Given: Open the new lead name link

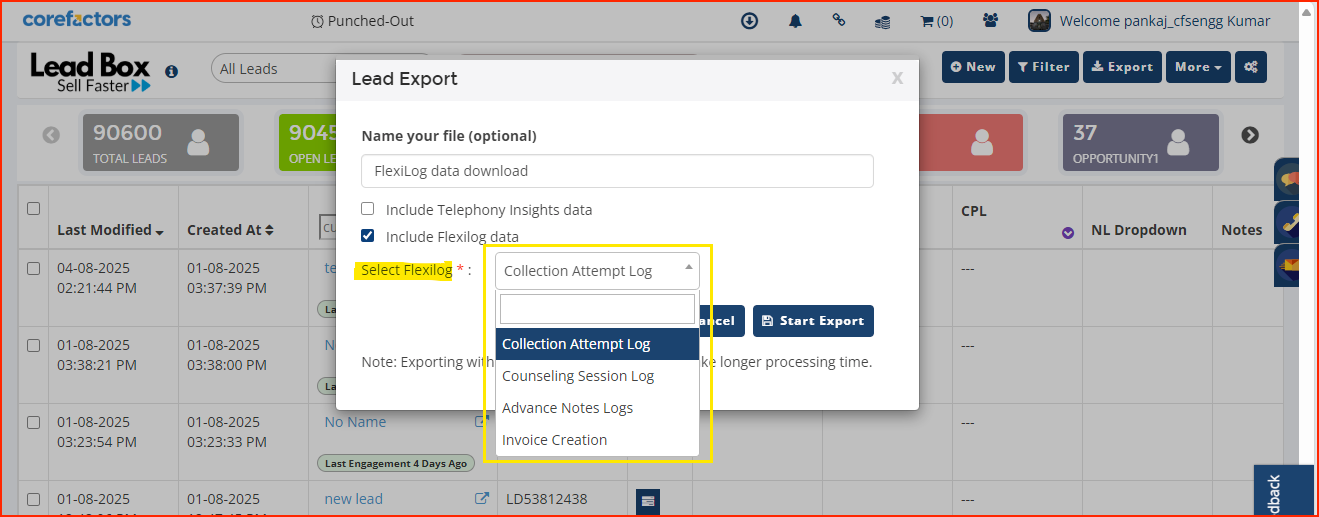Looking at the screenshot, I should tap(353, 499).
